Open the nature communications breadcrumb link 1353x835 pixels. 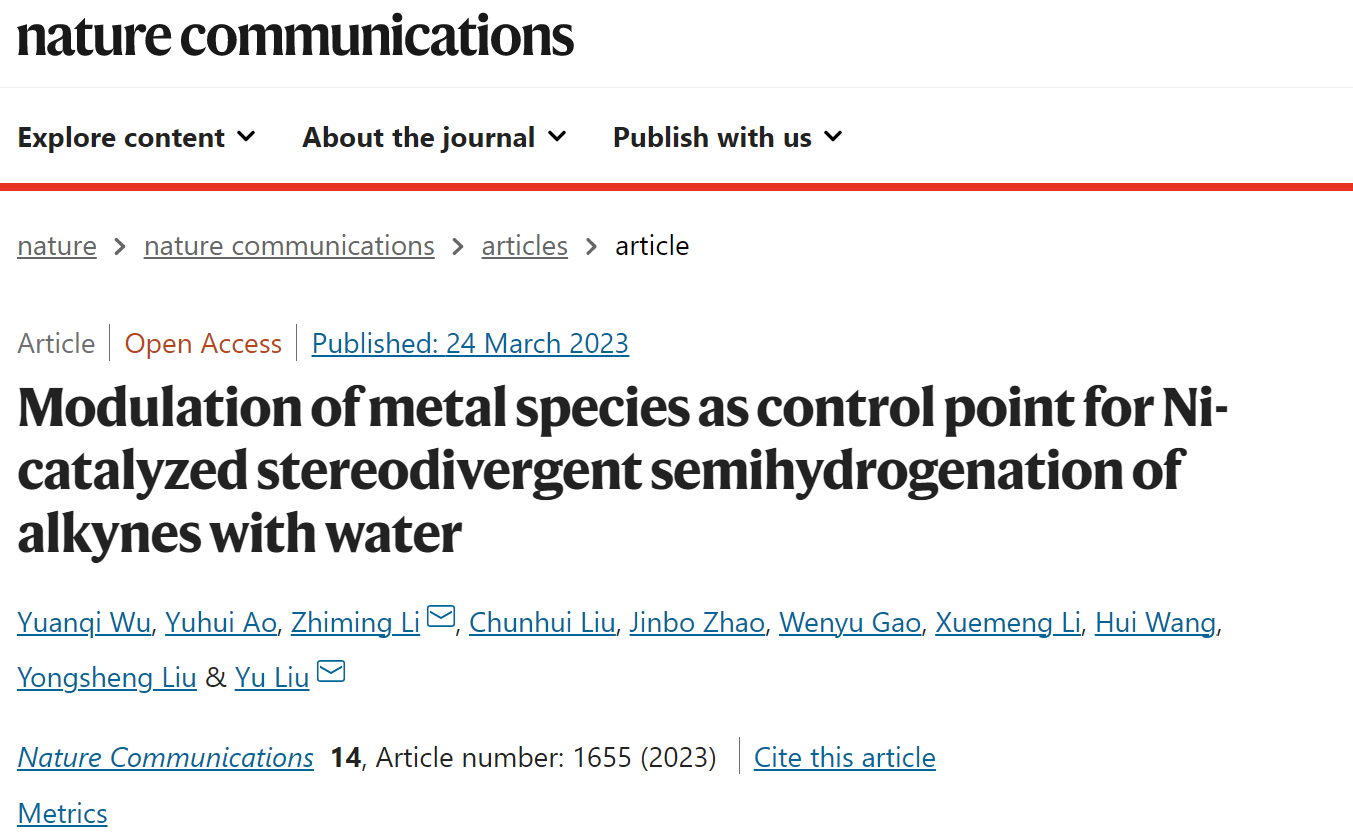click(x=289, y=246)
